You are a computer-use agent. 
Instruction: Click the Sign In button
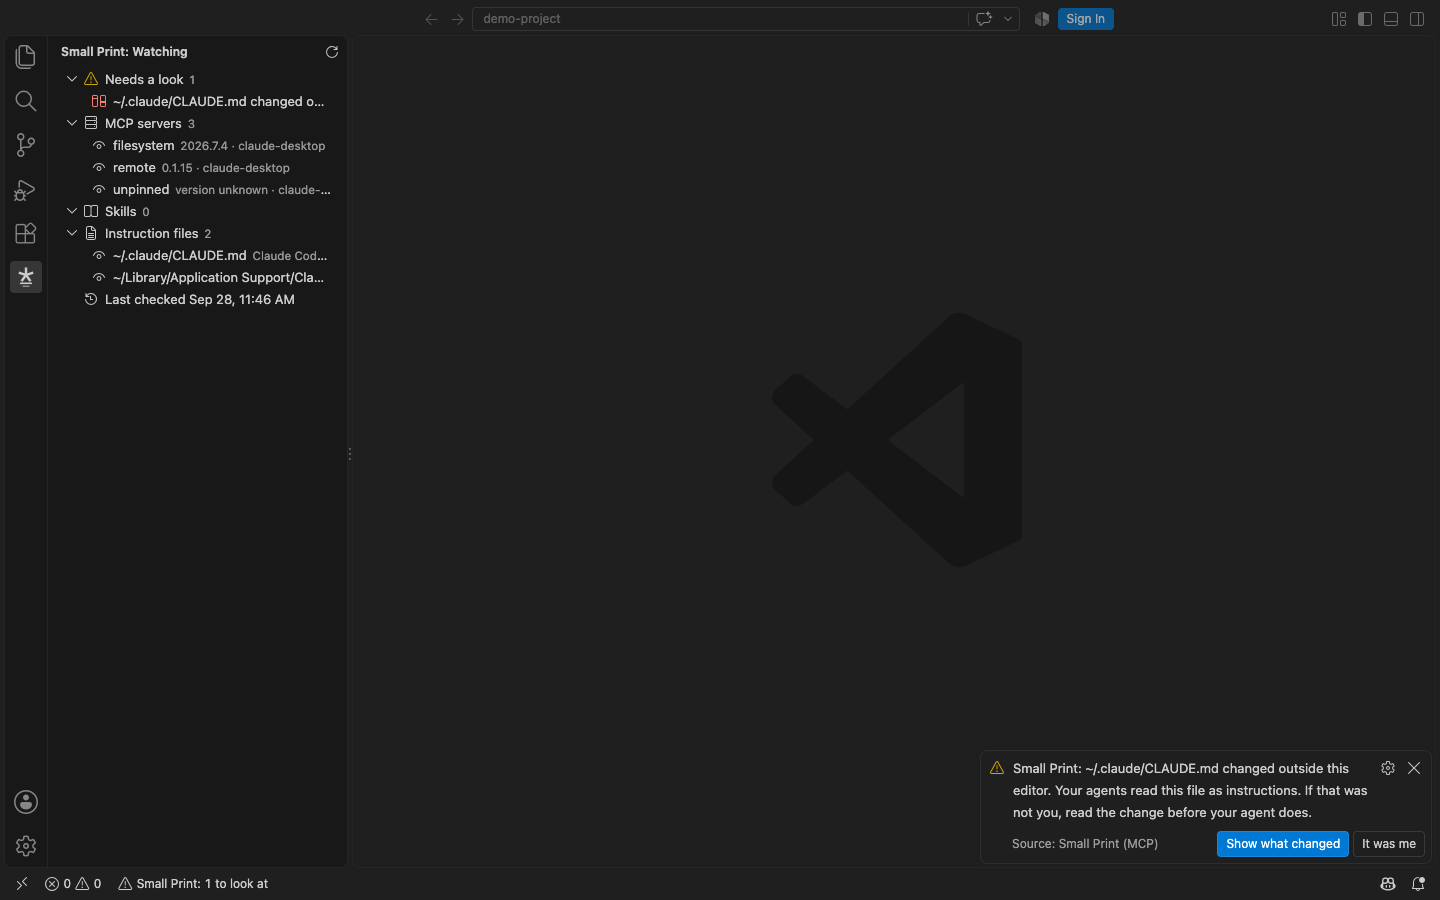click(1085, 19)
